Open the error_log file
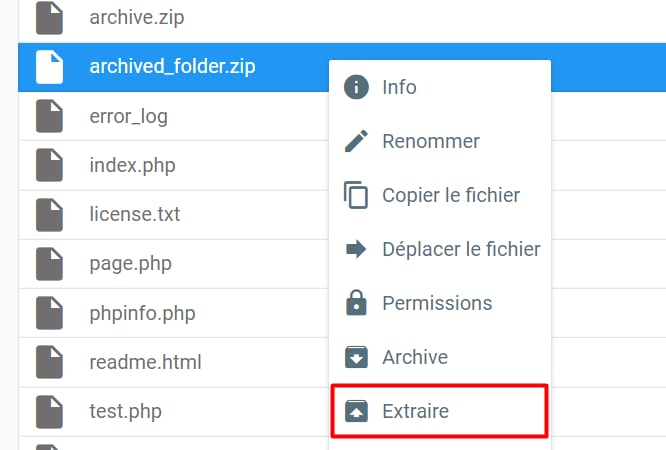Image resolution: width=666 pixels, height=450 pixels. point(128,116)
